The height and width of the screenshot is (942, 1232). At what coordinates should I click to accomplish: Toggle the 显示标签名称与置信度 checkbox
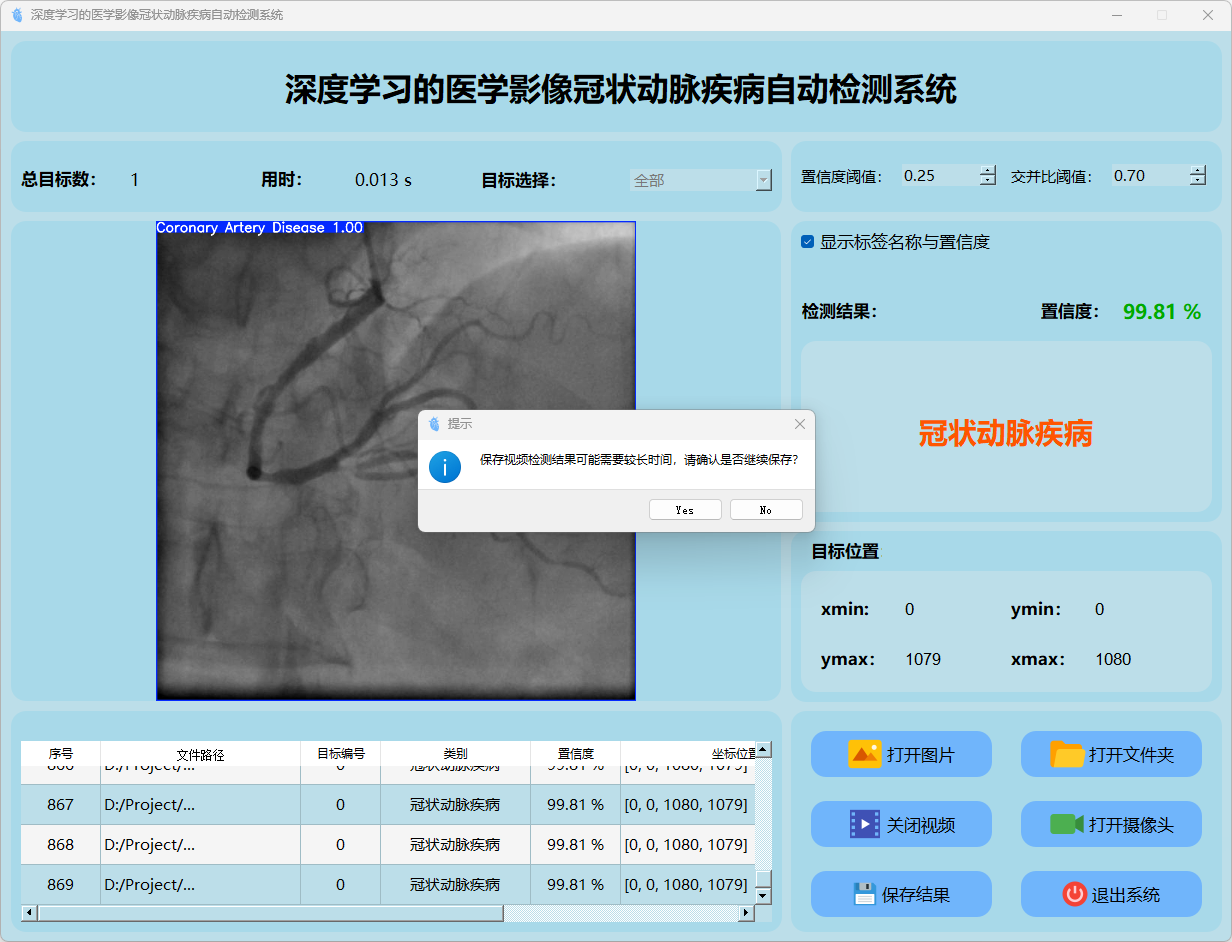point(808,242)
